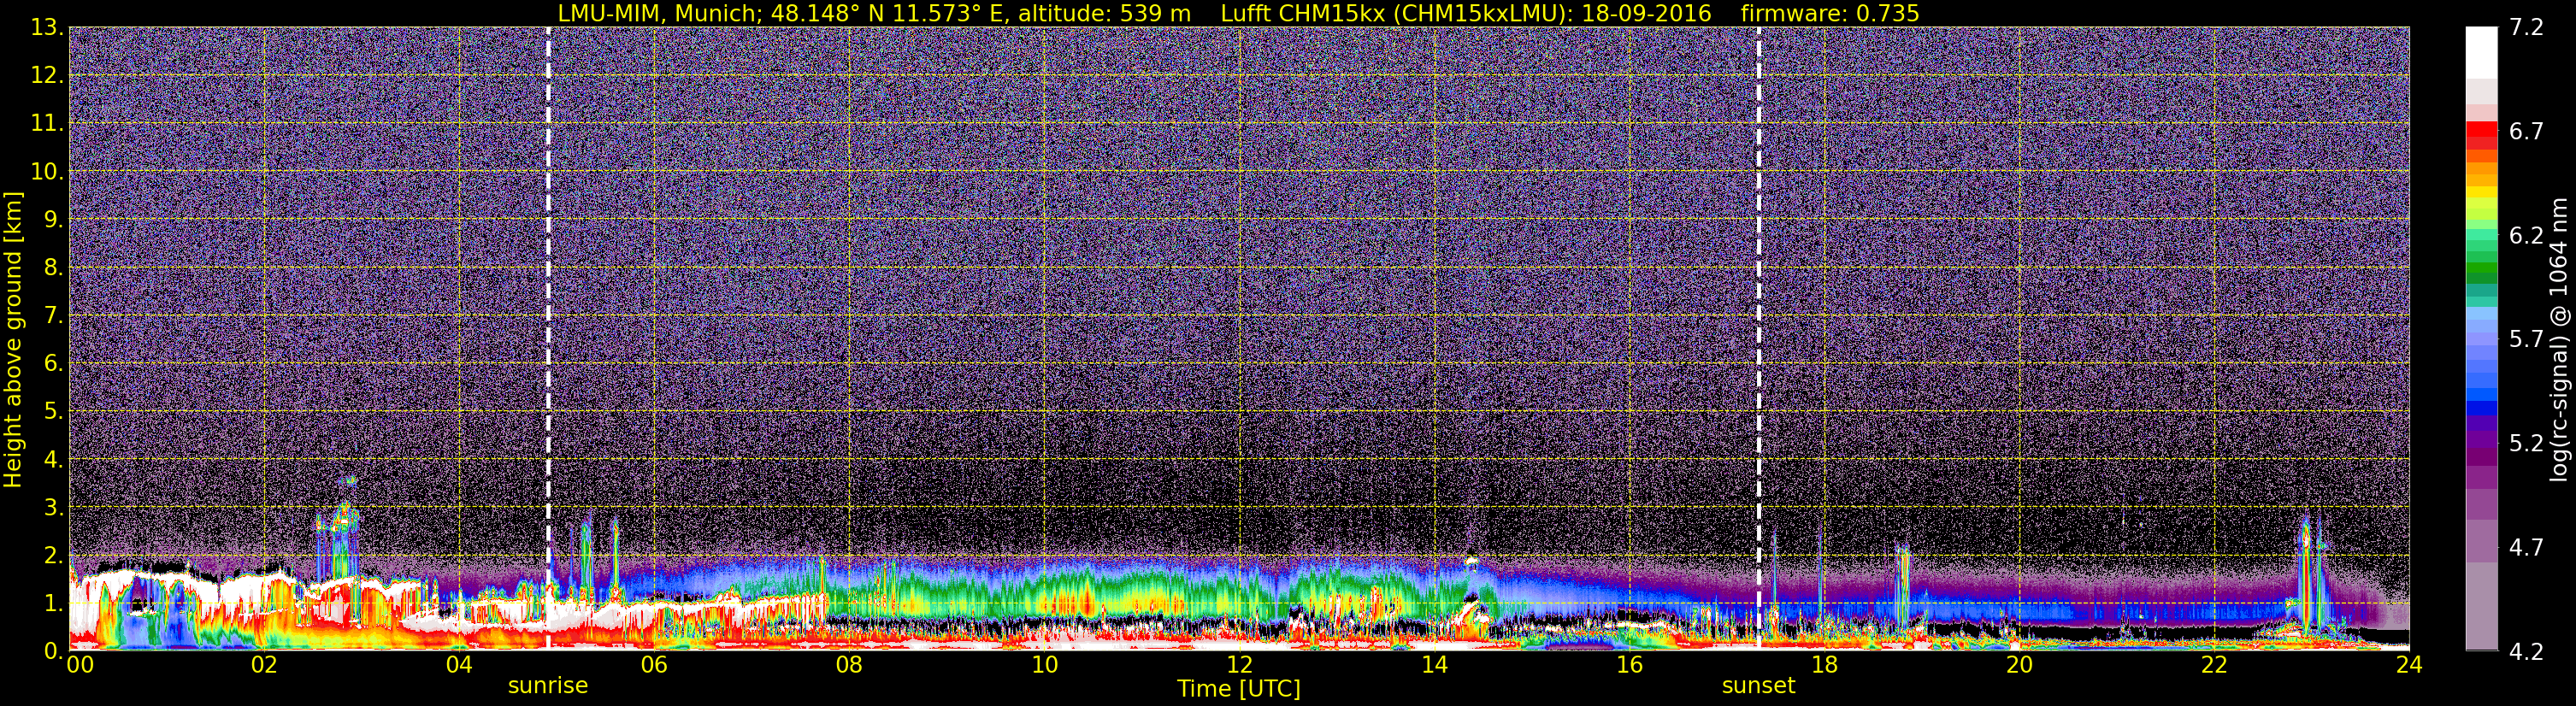Image resolution: width=2576 pixels, height=706 pixels.
Task: Click the height tick label '9.'
Action: coord(53,220)
